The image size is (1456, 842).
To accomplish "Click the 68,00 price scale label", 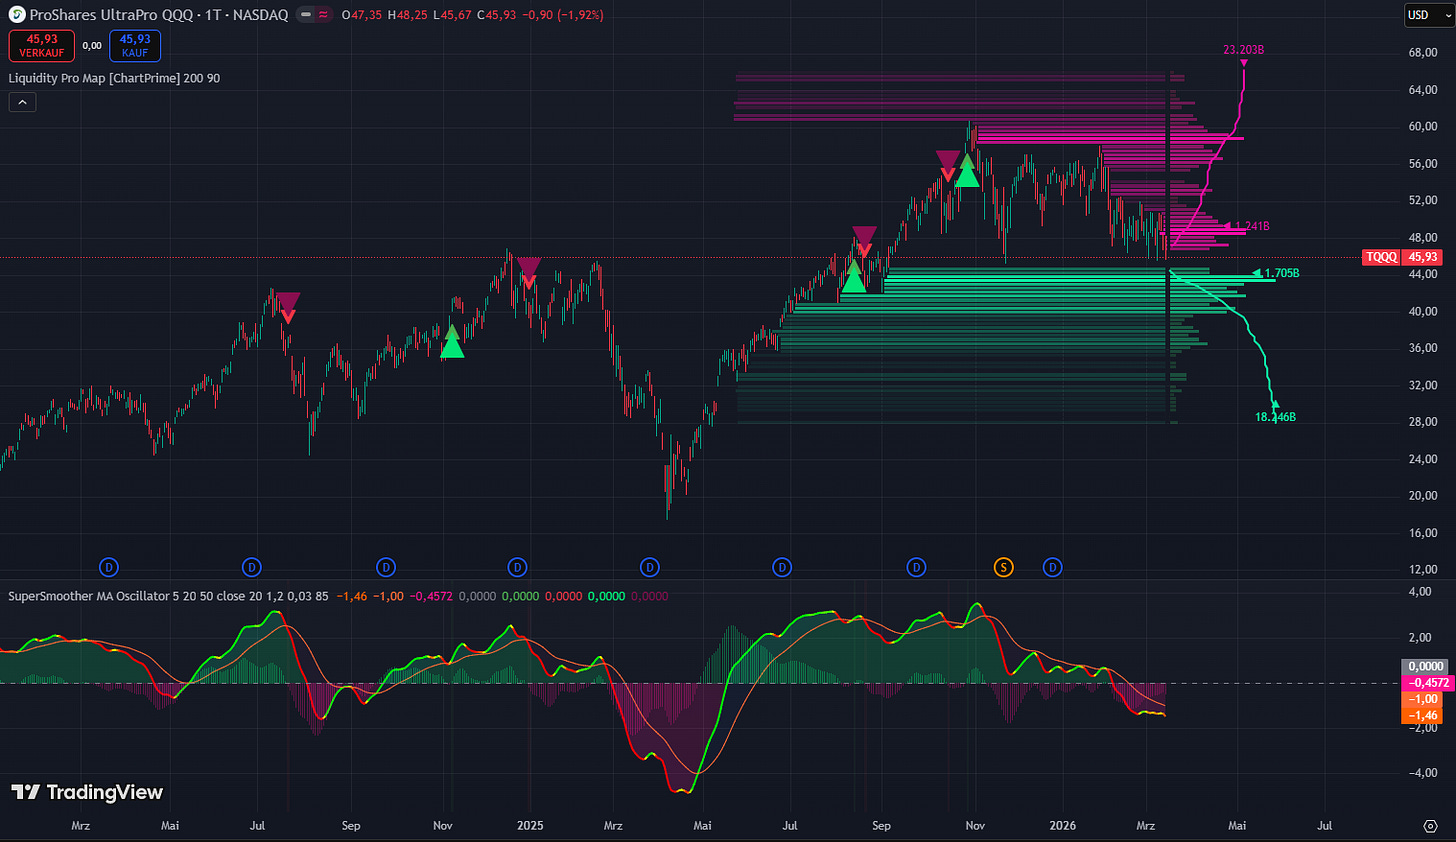I will [x=1423, y=53].
